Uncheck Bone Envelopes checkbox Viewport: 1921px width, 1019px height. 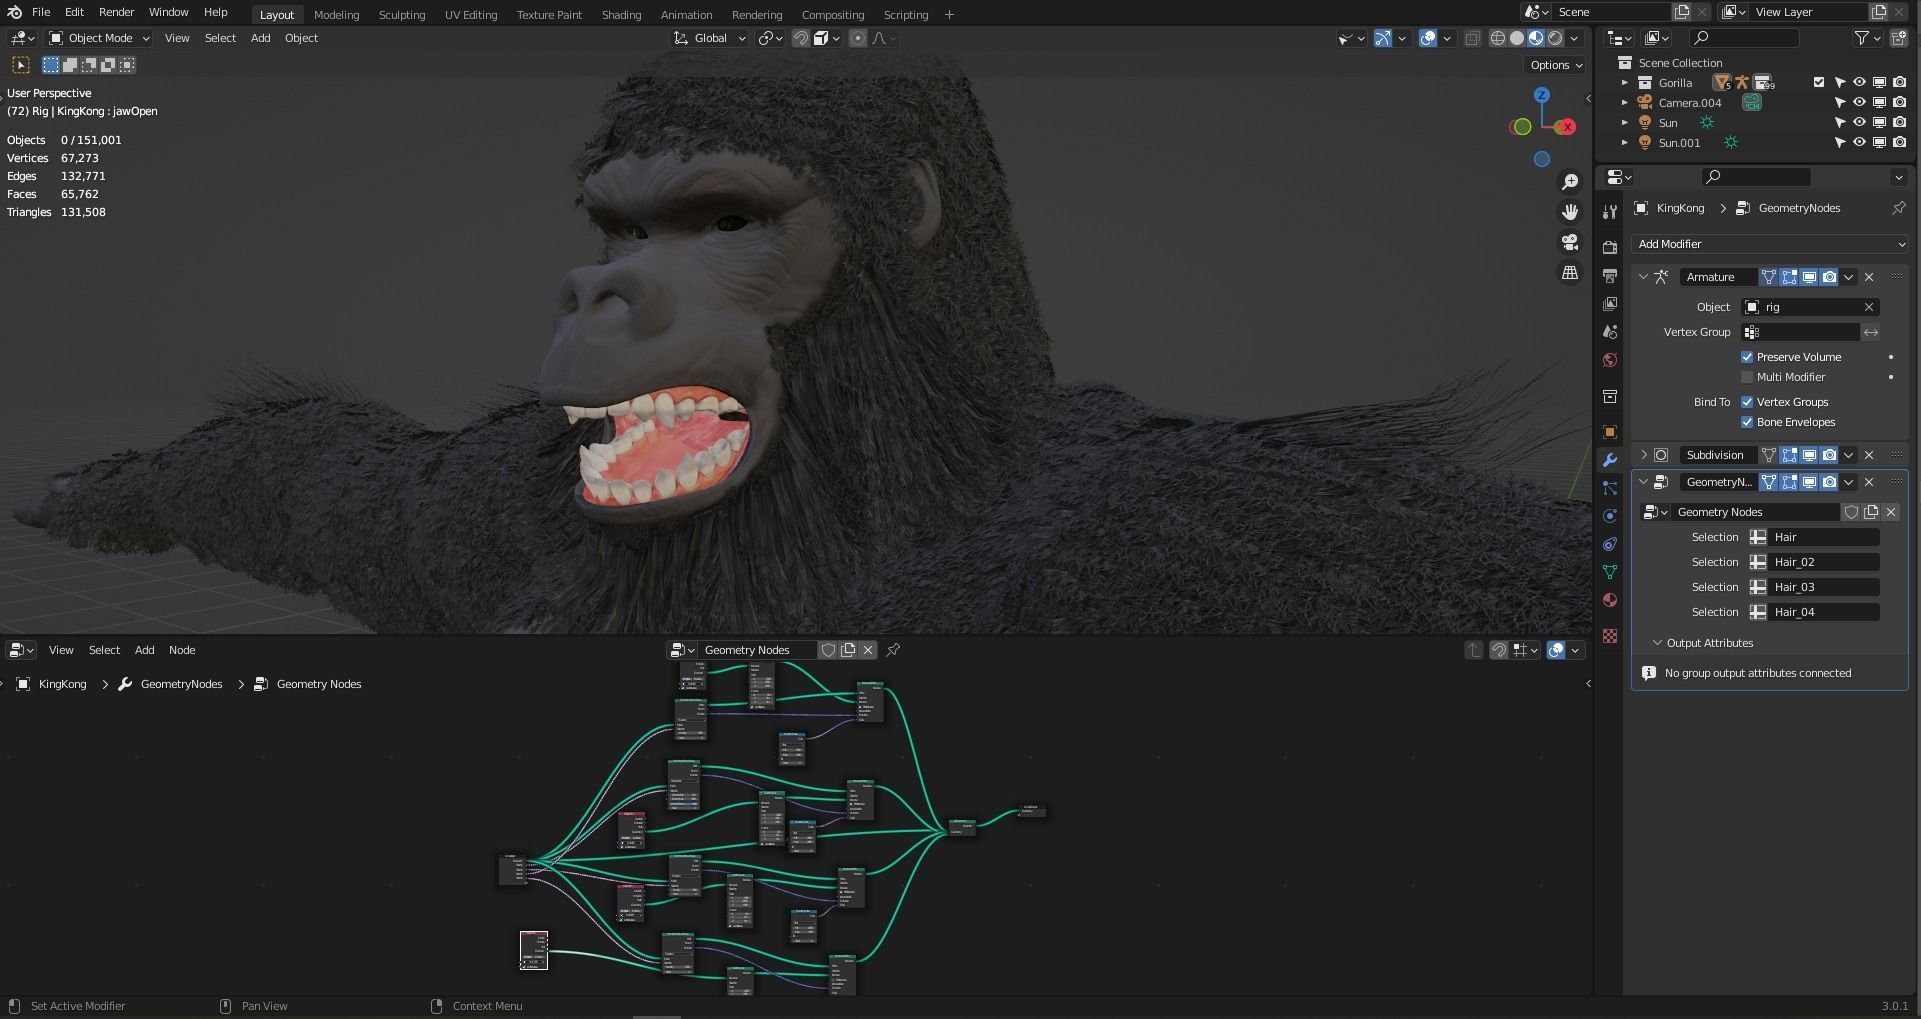click(1747, 422)
